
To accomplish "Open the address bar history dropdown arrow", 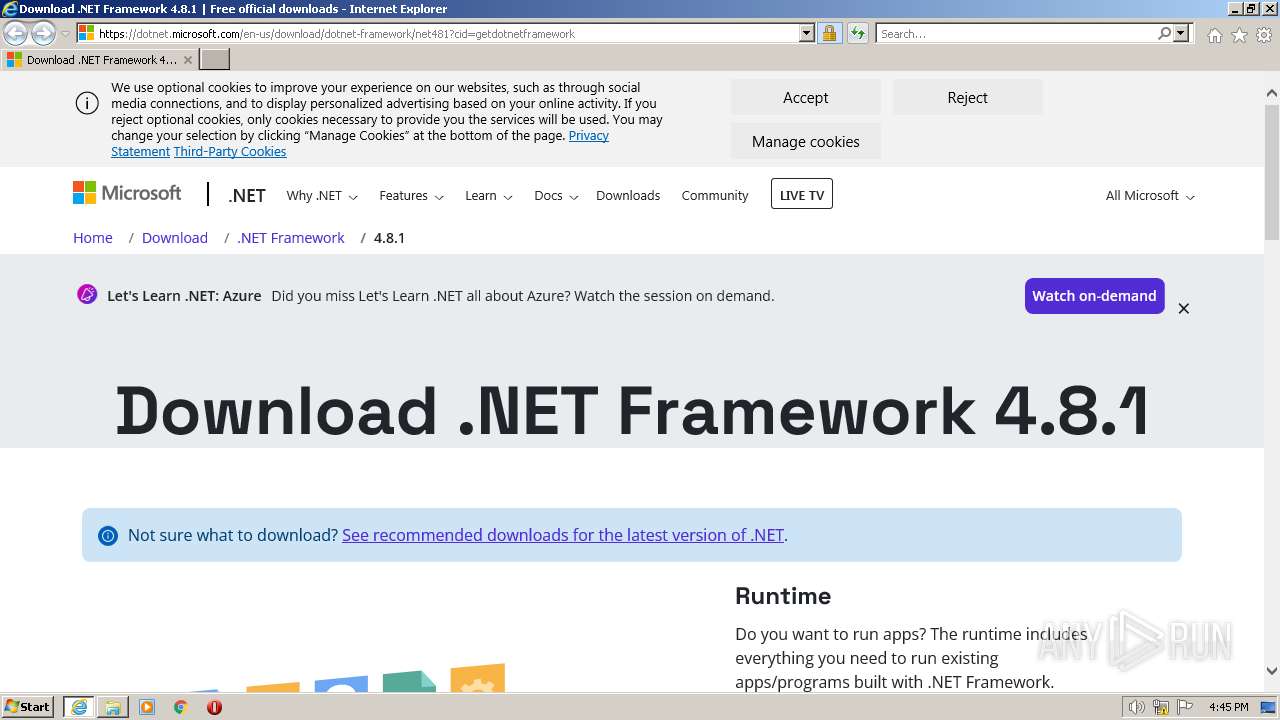I will pos(807,33).
